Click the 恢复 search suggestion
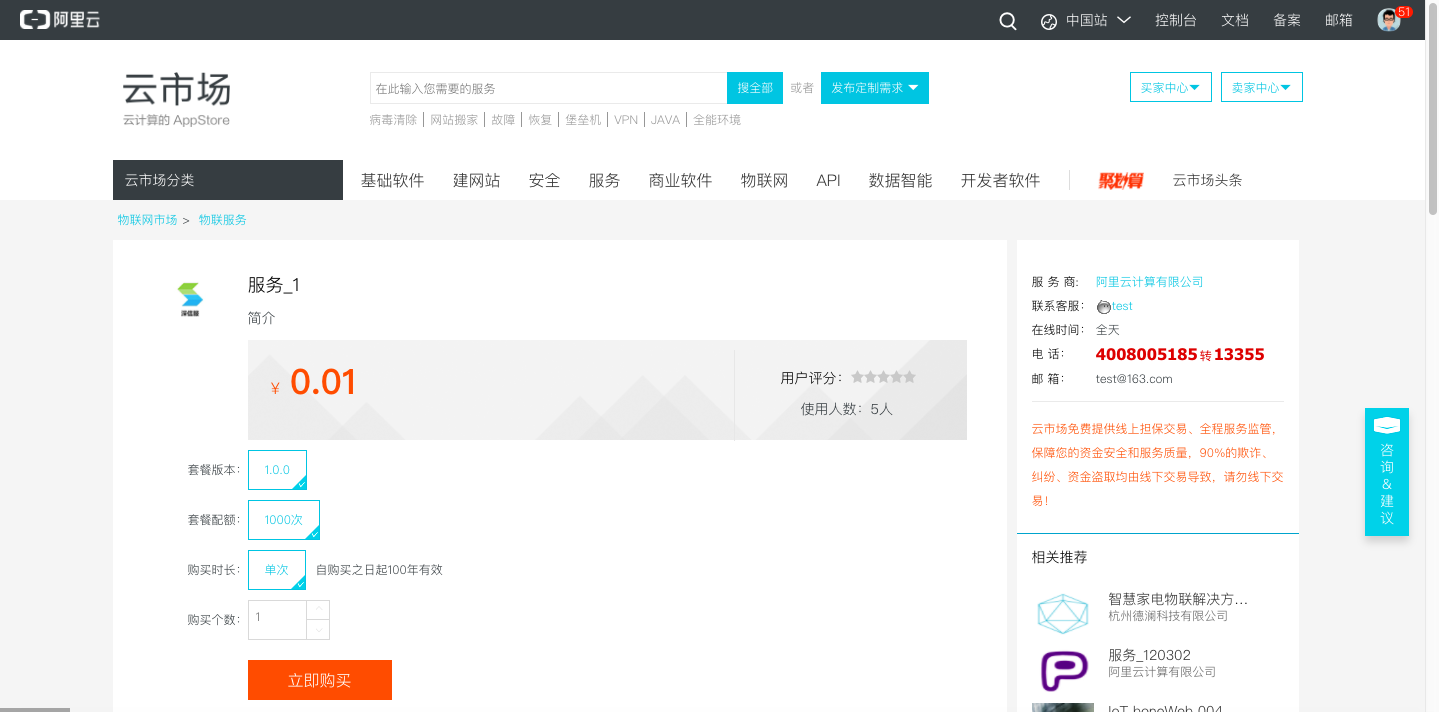 tap(540, 120)
